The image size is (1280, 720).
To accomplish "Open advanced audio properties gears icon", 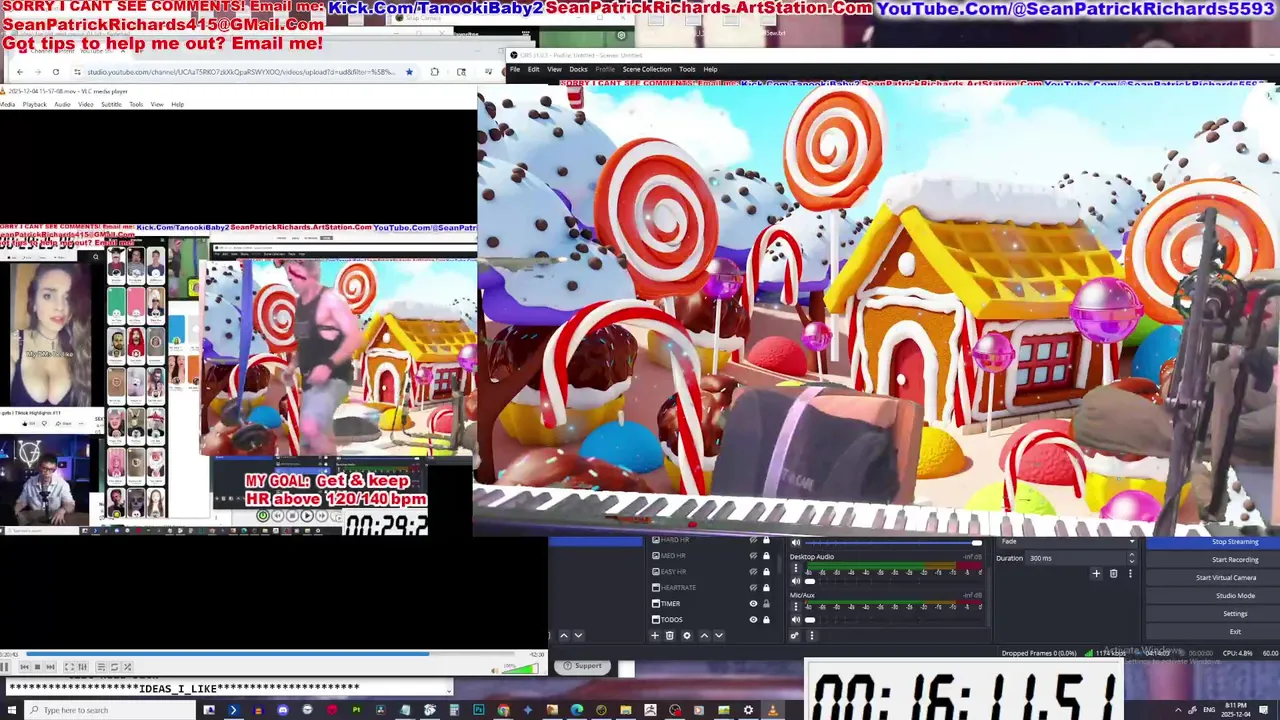I will click(795, 636).
